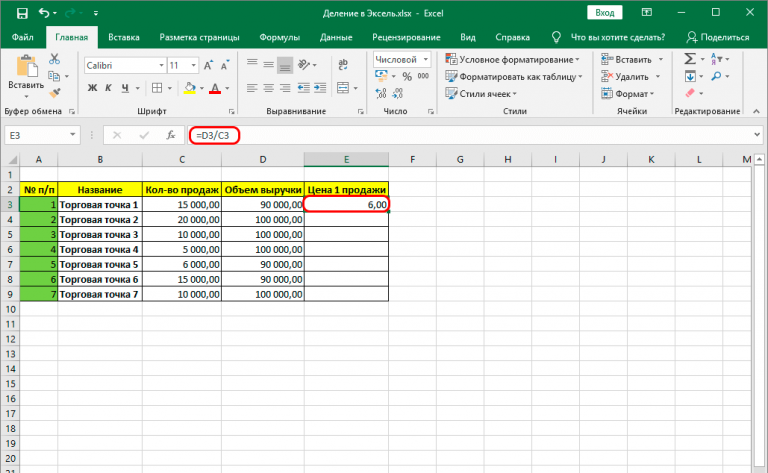Image resolution: width=768 pixels, height=473 pixels.
Task: Toggle the Wrap Text button
Action: click(x=342, y=65)
